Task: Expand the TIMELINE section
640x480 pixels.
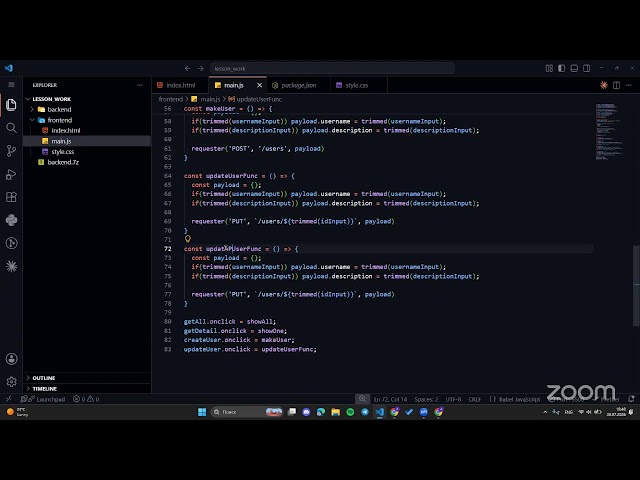Action: [44, 389]
